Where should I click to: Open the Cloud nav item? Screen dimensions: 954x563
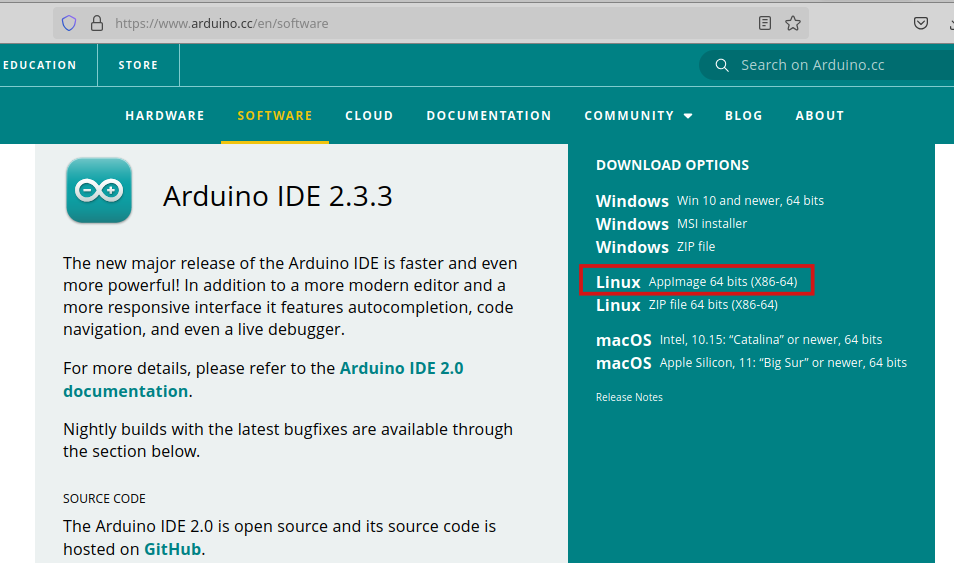coord(369,116)
